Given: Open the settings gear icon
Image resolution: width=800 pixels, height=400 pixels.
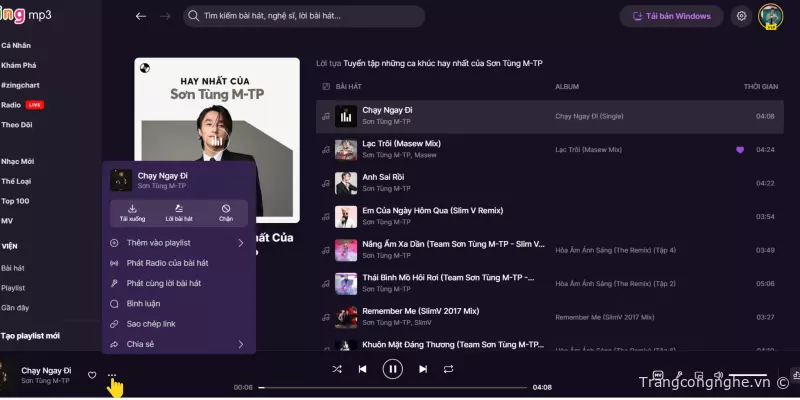Looking at the screenshot, I should [741, 16].
